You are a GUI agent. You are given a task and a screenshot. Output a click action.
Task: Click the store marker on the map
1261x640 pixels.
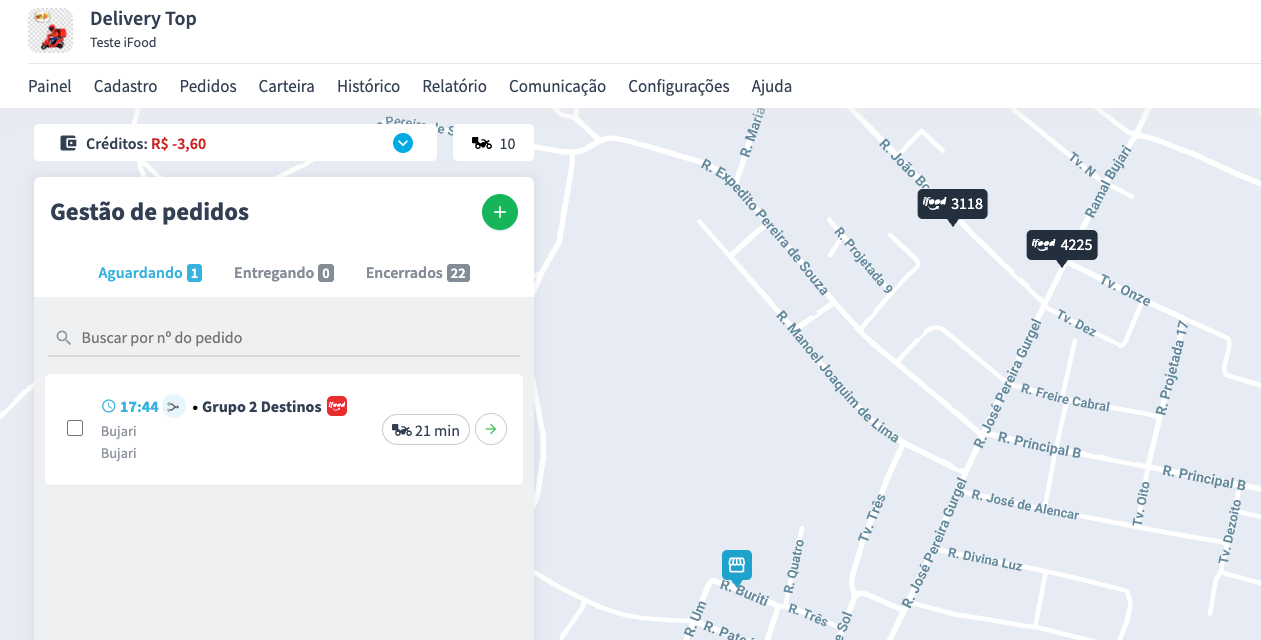coord(737,565)
